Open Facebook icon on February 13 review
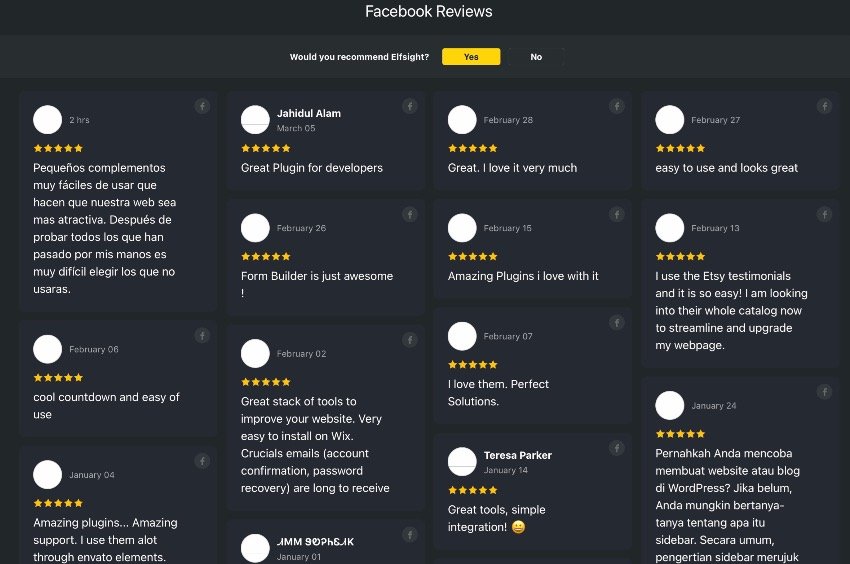Image resolution: width=850 pixels, height=564 pixels. coord(824,215)
